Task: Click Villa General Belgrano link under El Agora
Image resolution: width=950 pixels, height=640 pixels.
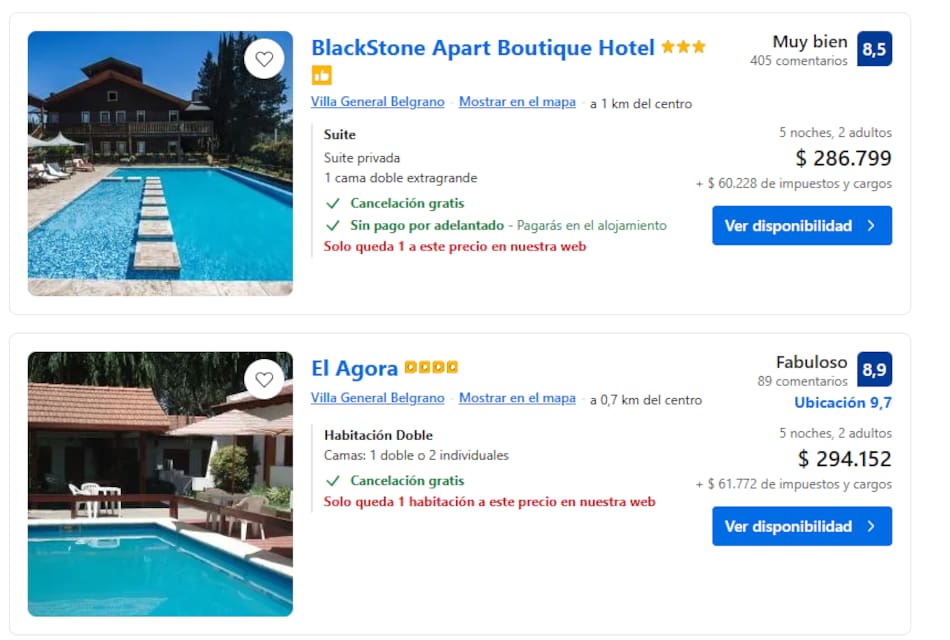Action: coord(377,398)
